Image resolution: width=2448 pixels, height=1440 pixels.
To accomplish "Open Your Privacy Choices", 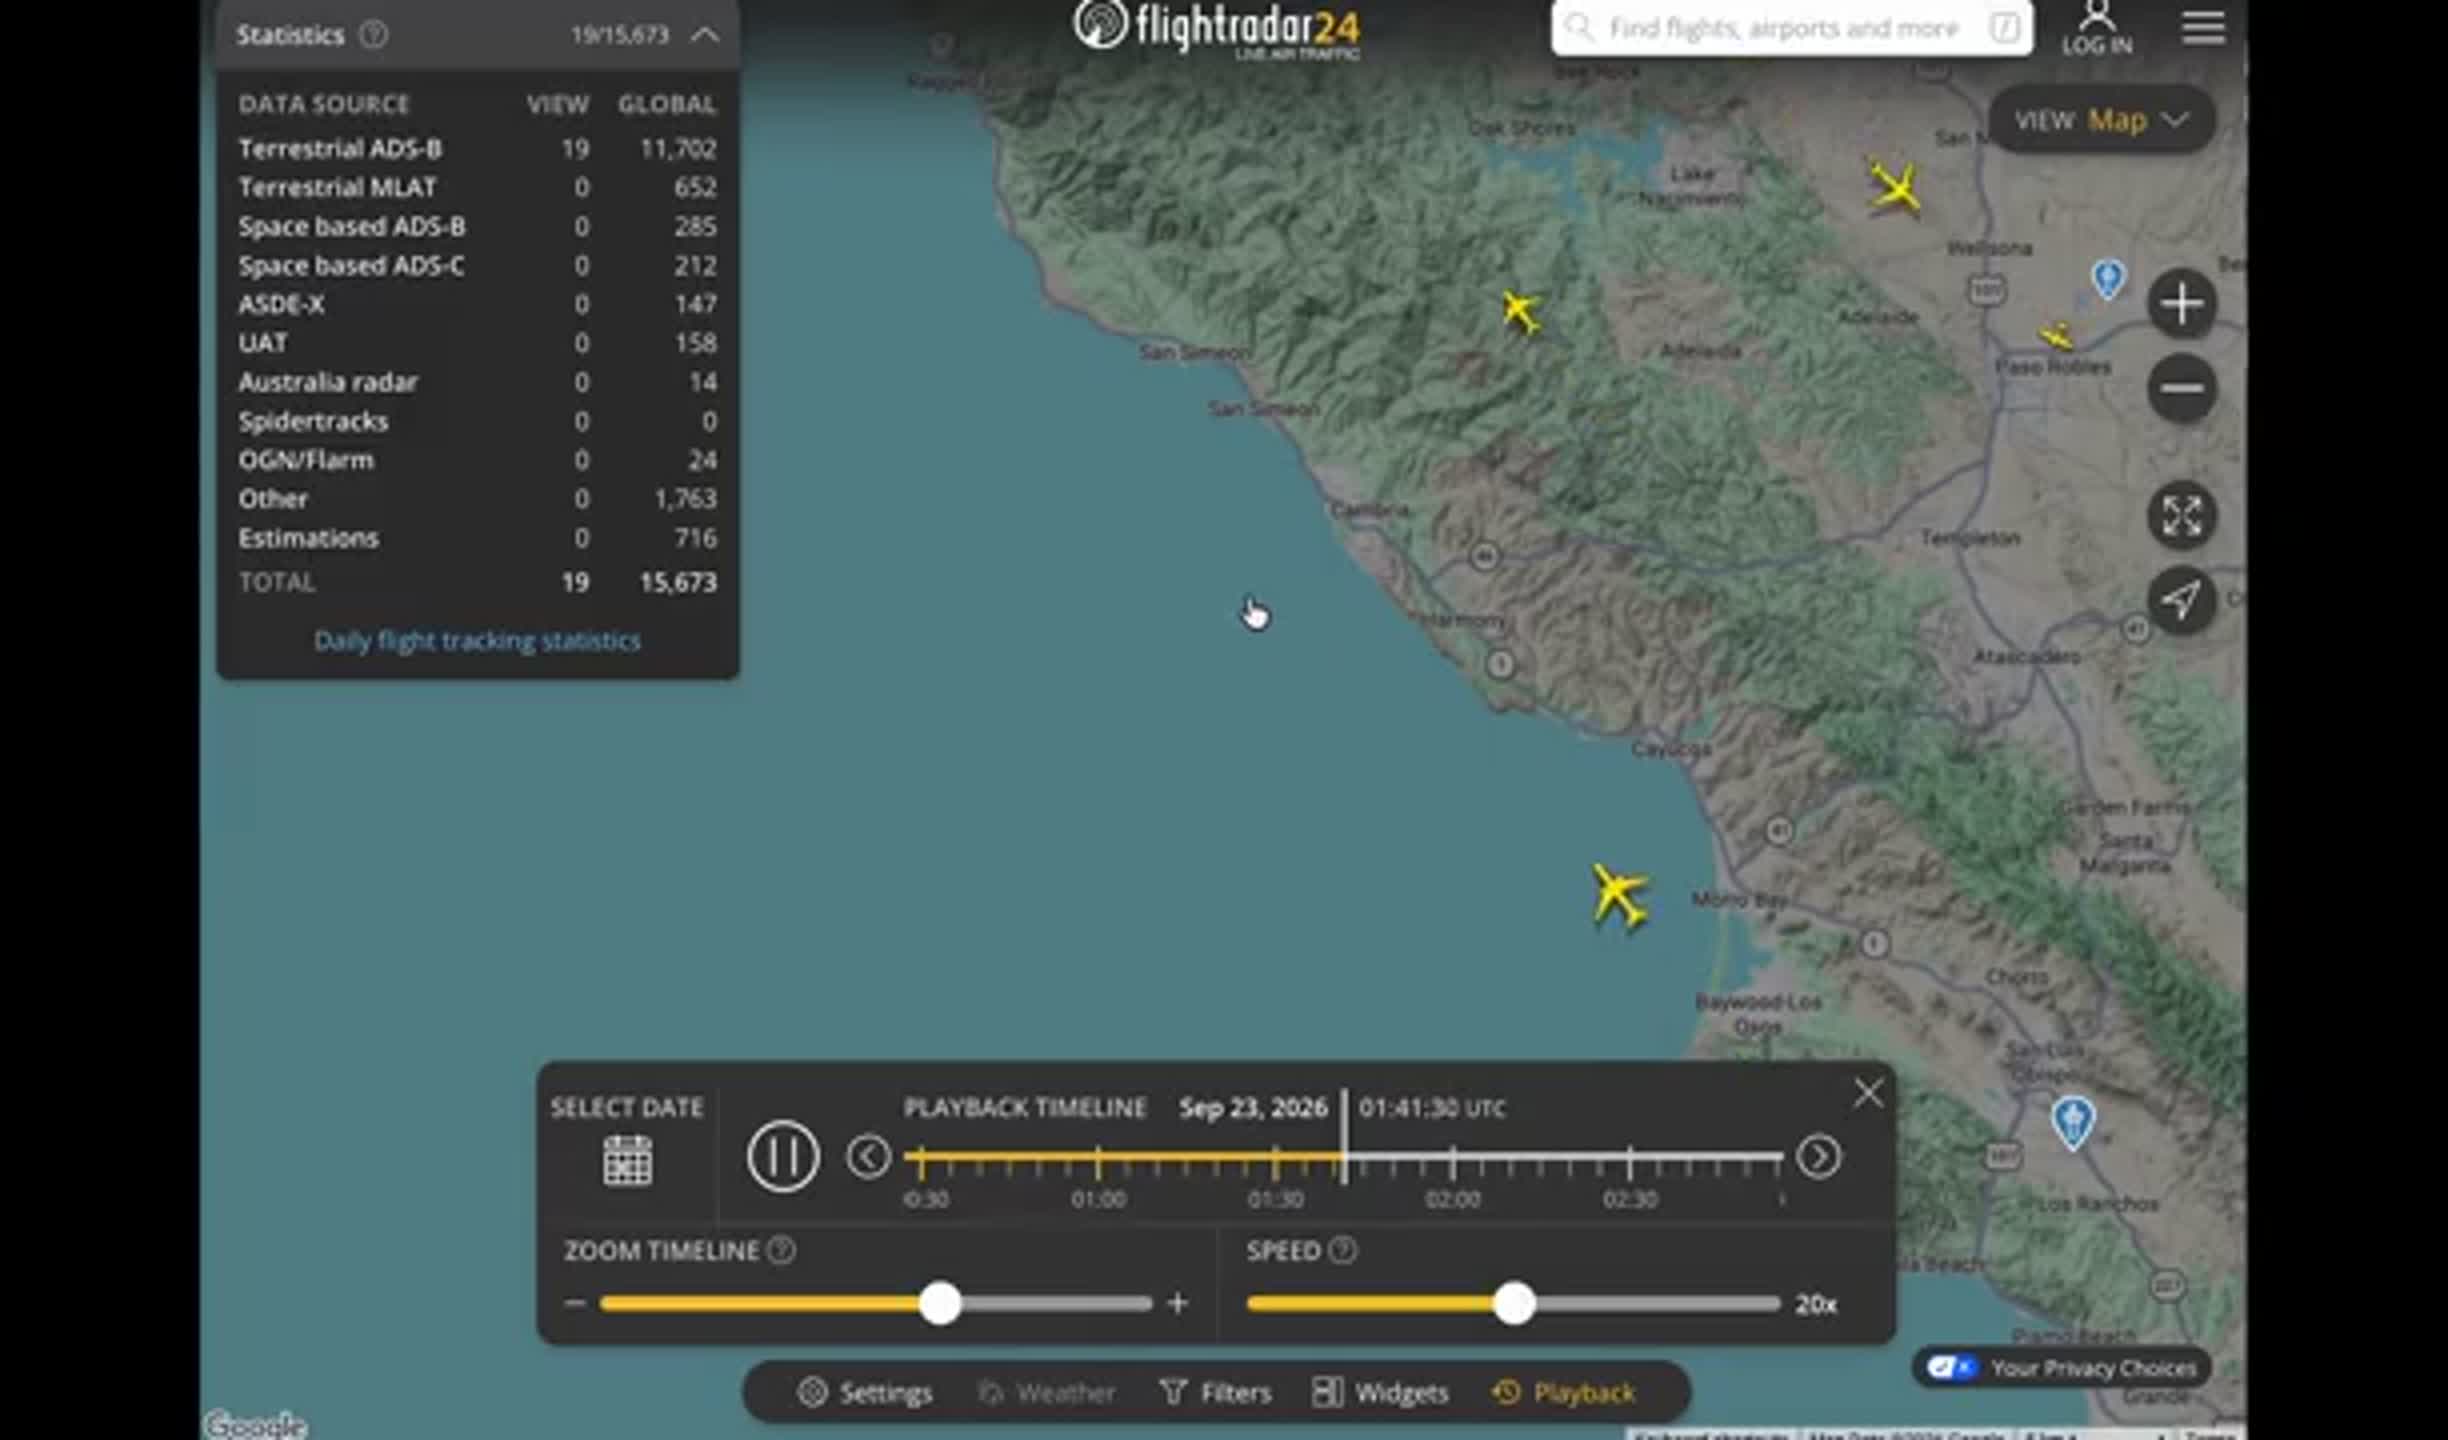I will pyautogui.click(x=2061, y=1368).
